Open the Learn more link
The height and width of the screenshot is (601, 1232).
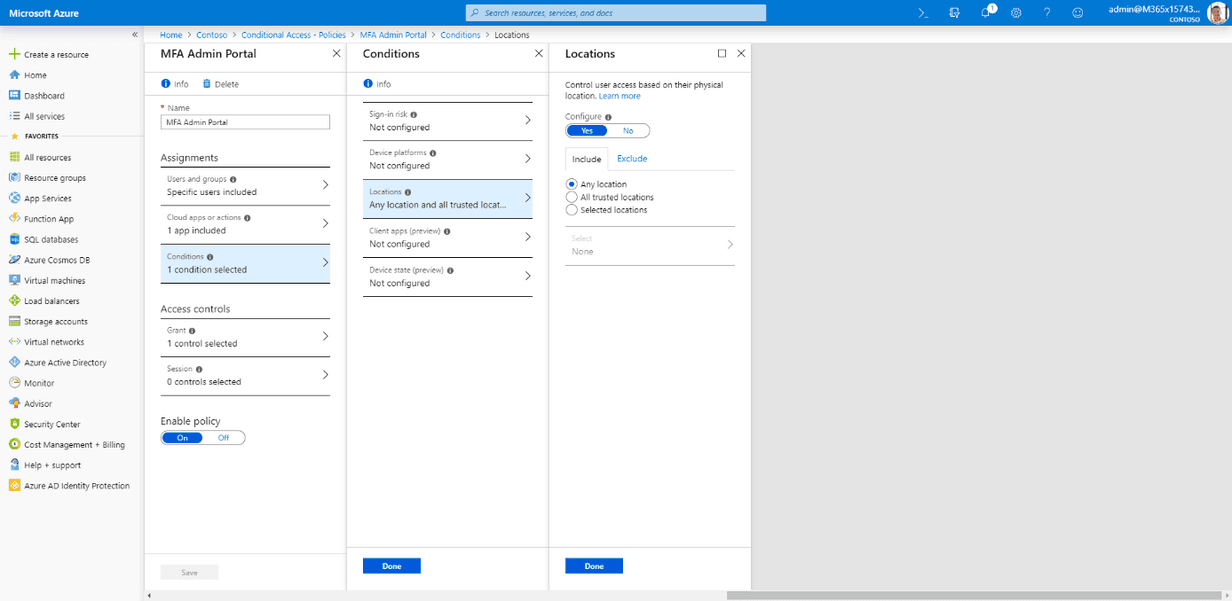coord(620,96)
